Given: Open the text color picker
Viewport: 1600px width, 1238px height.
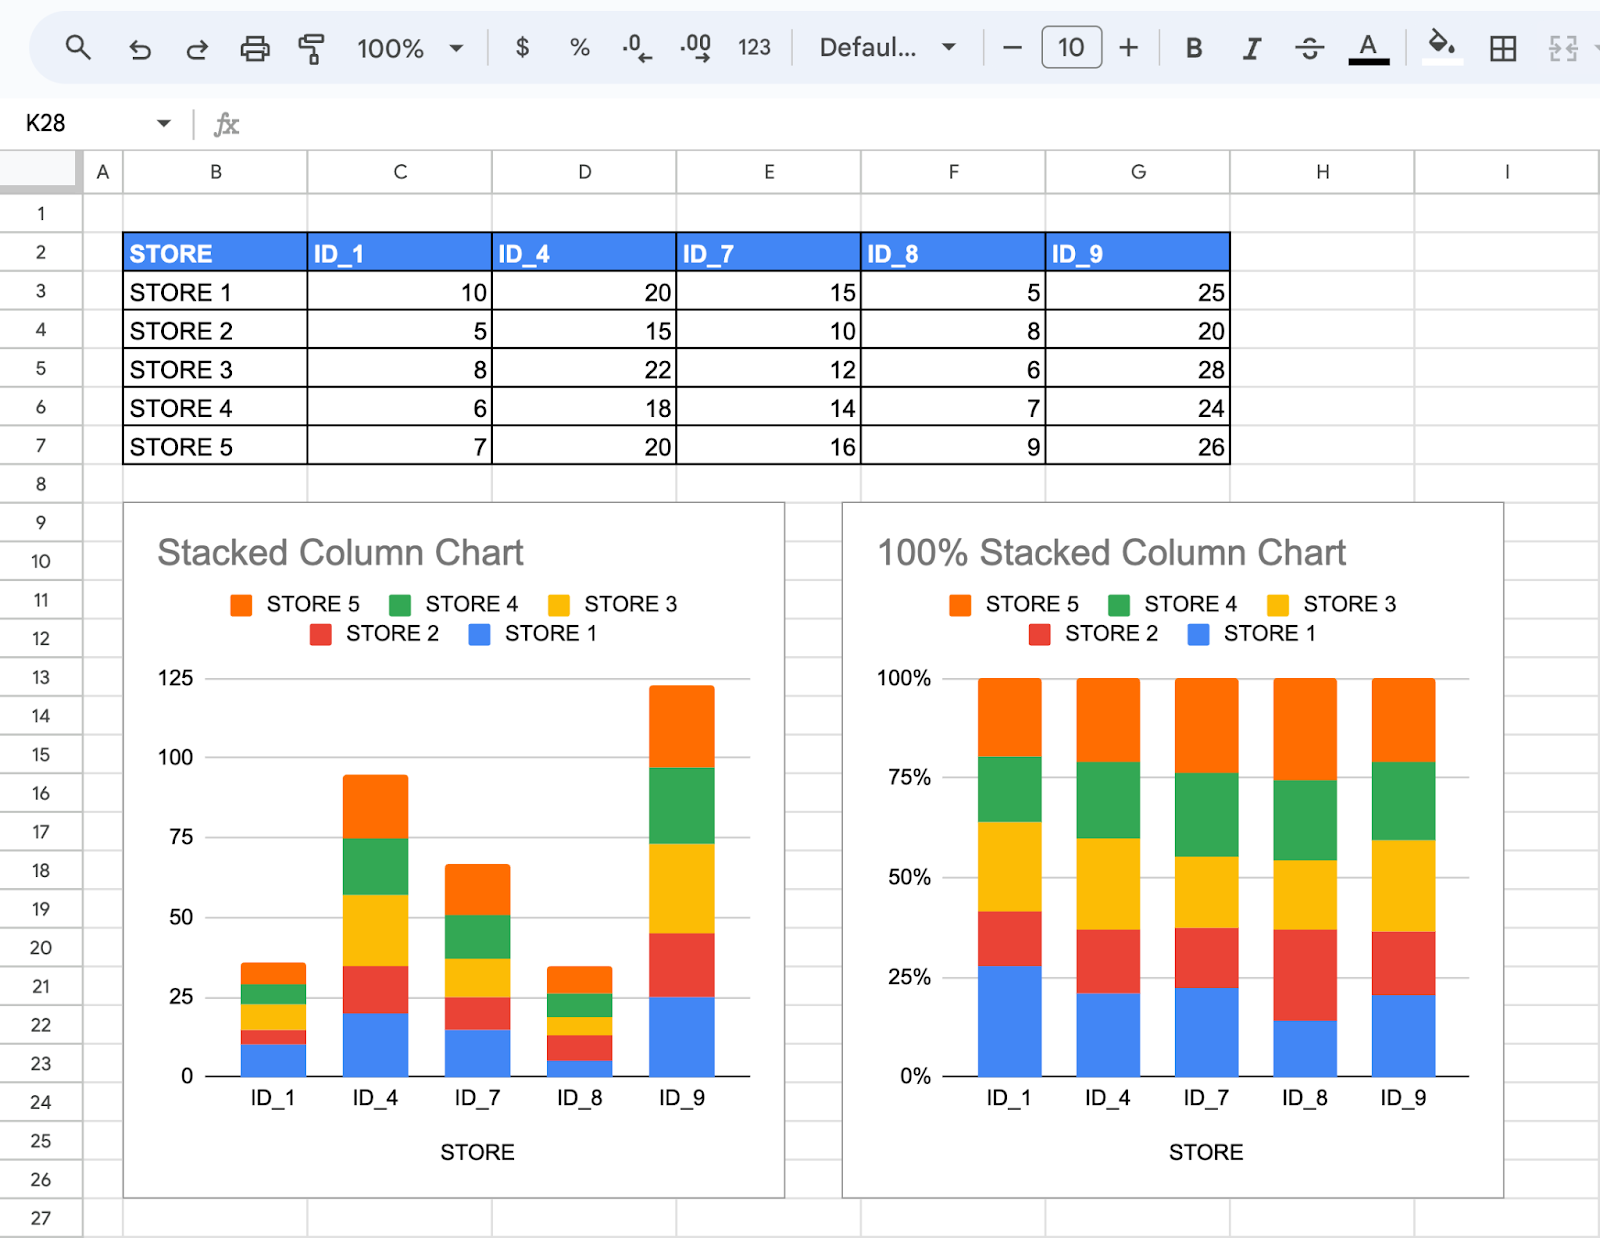Looking at the screenshot, I should tap(1369, 48).
